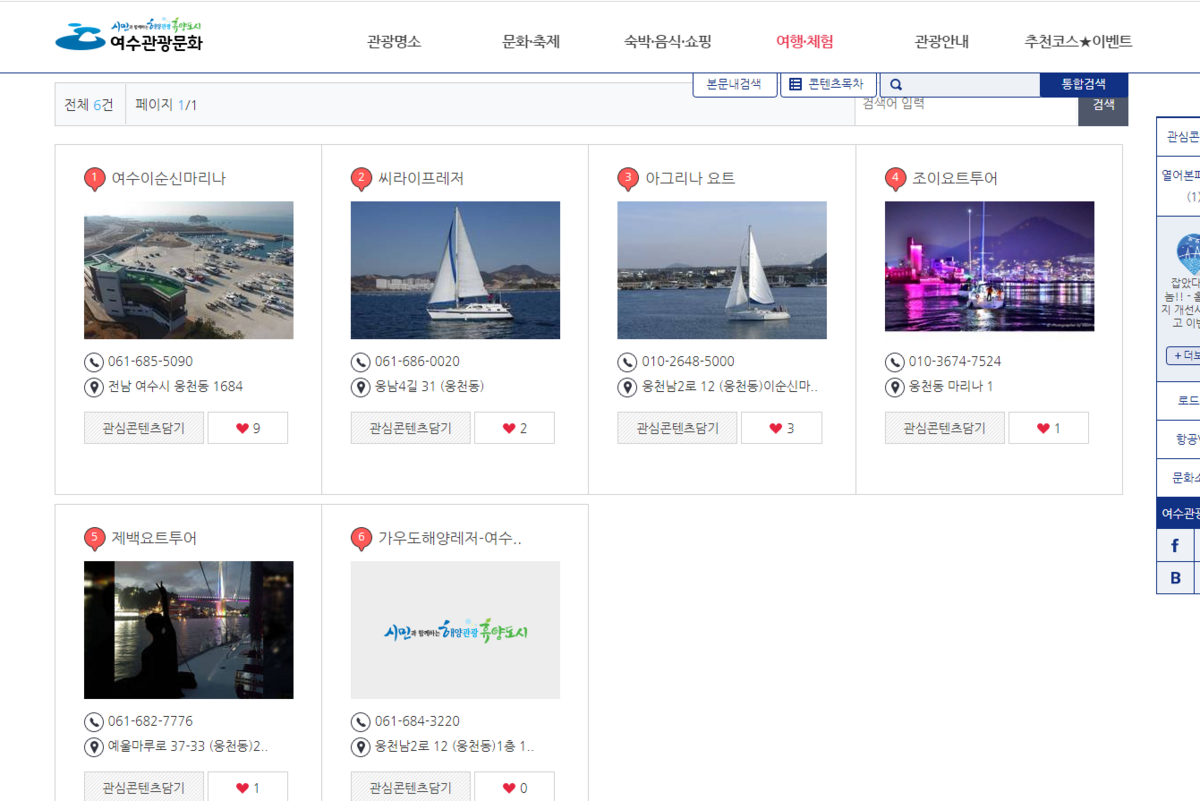Click the 검색어 입력 search input field

point(960,103)
